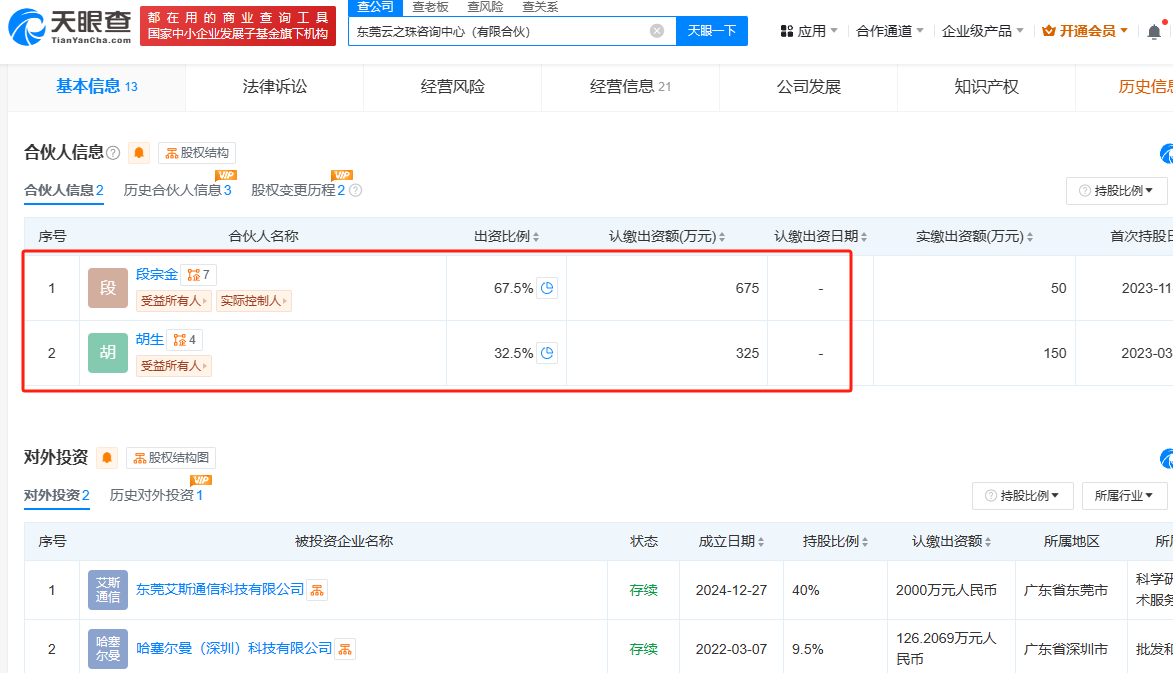The height and width of the screenshot is (673, 1173).
Task: Click the 段 avatar thumbnail
Action: [108, 288]
